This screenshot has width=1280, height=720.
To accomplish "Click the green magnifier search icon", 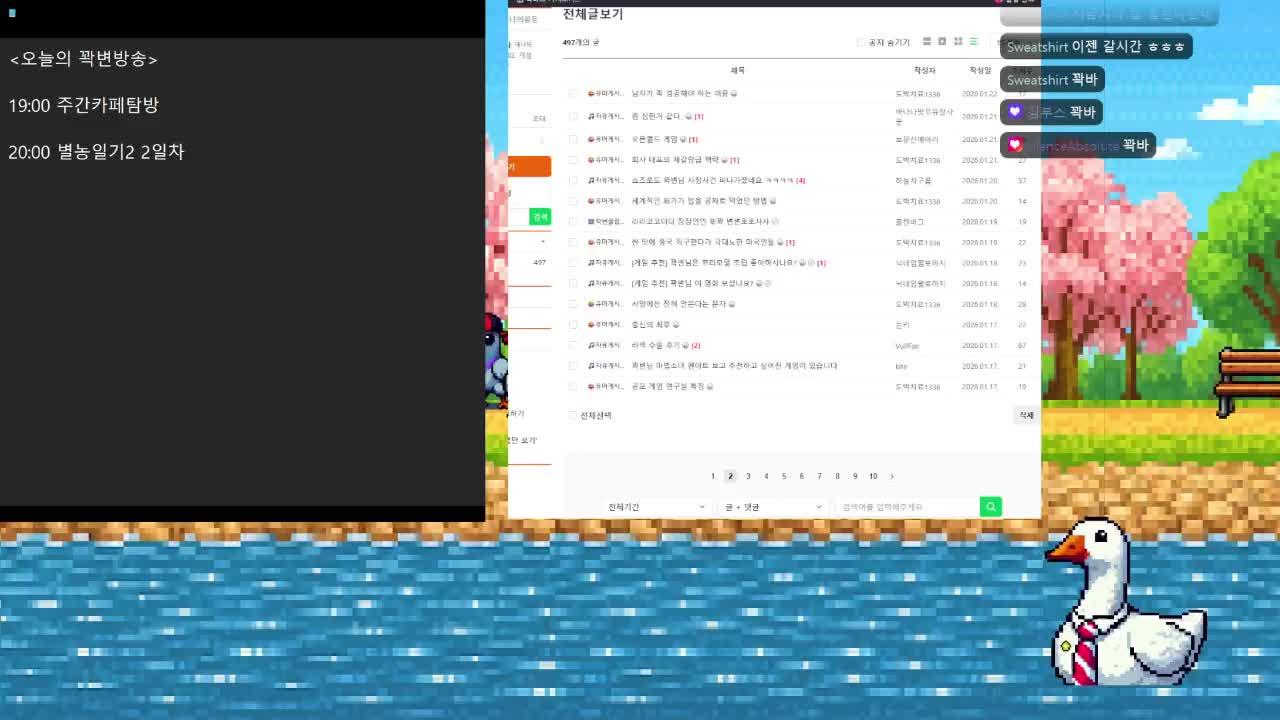I will point(990,507).
